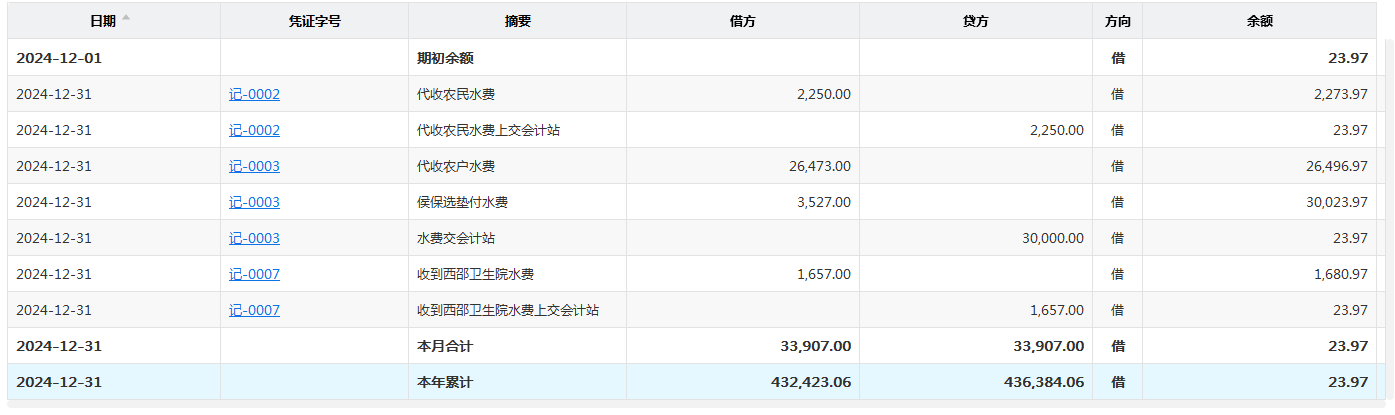Click the 432,423.06 yearly debit total
This screenshot has width=1395, height=415.
[x=811, y=383]
